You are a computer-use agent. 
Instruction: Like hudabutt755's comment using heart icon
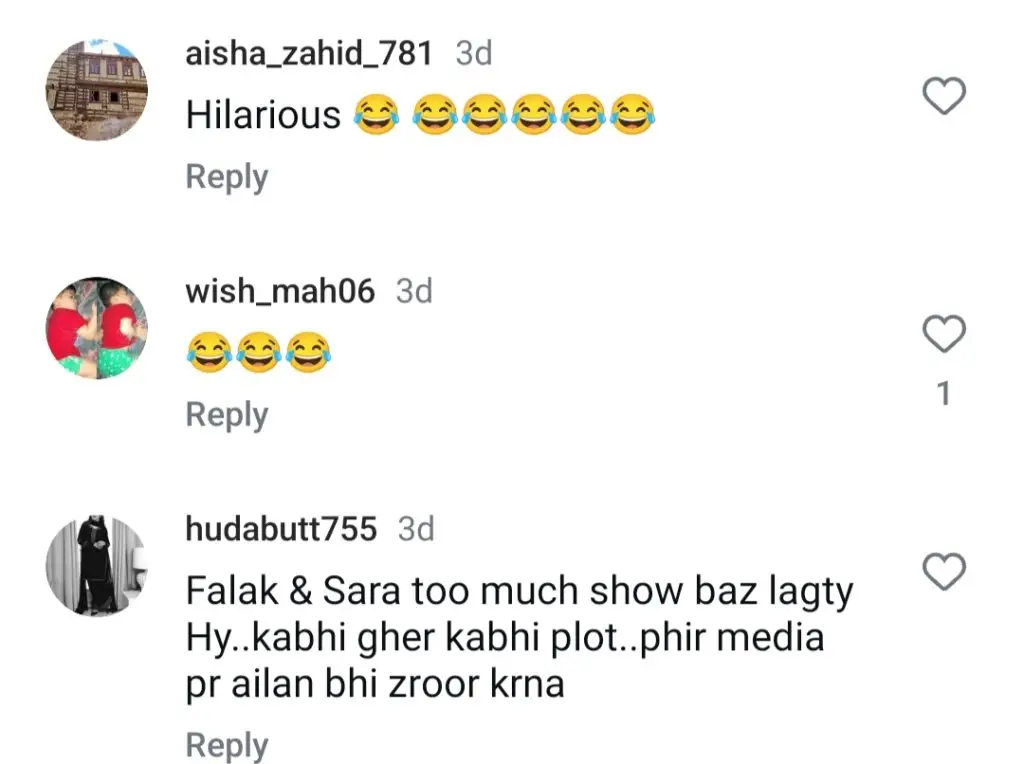pyautogui.click(x=944, y=571)
